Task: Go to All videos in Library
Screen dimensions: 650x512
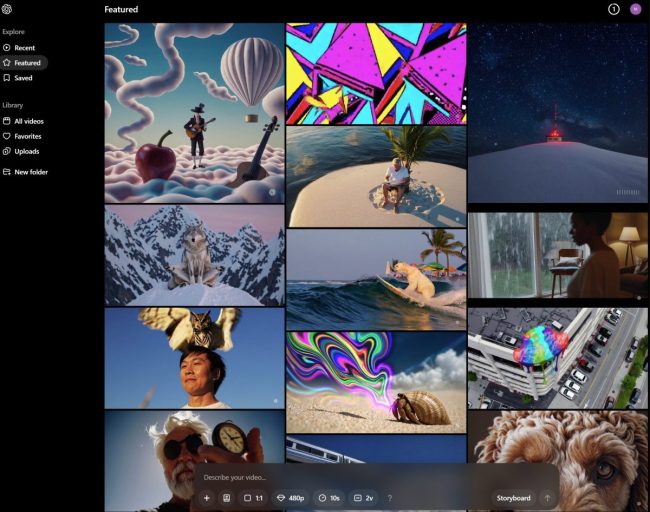Action: pyautogui.click(x=28, y=121)
